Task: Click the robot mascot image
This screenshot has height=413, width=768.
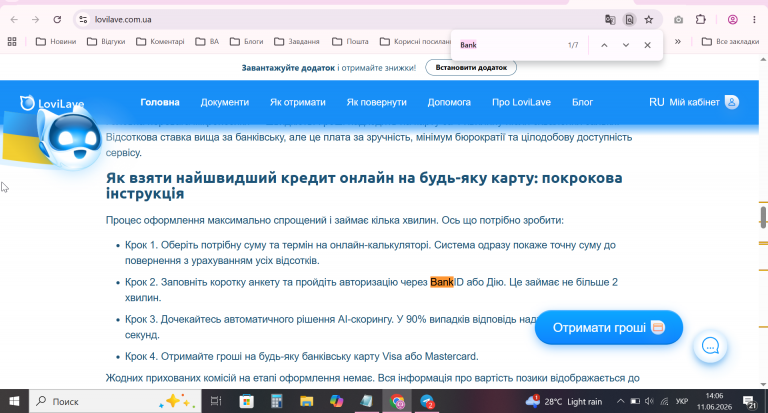Action: pyautogui.click(x=70, y=138)
